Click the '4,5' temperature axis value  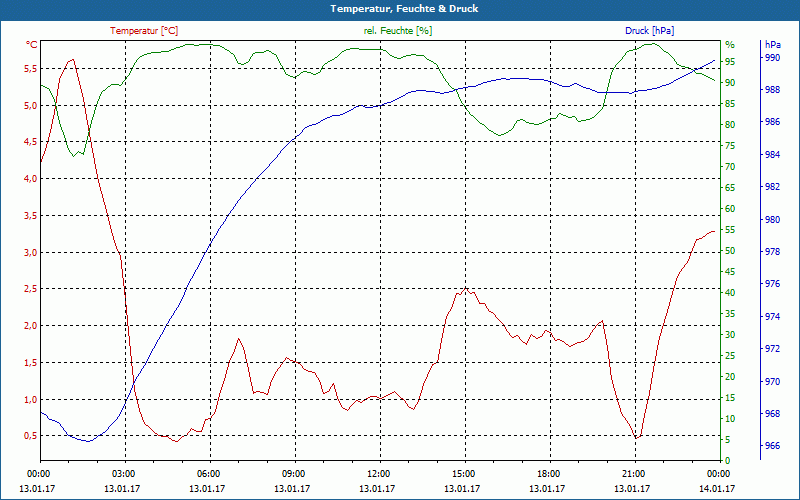click(x=32, y=142)
